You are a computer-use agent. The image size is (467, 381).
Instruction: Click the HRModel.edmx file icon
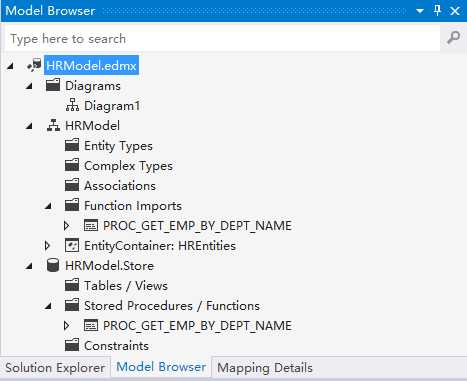[34, 65]
